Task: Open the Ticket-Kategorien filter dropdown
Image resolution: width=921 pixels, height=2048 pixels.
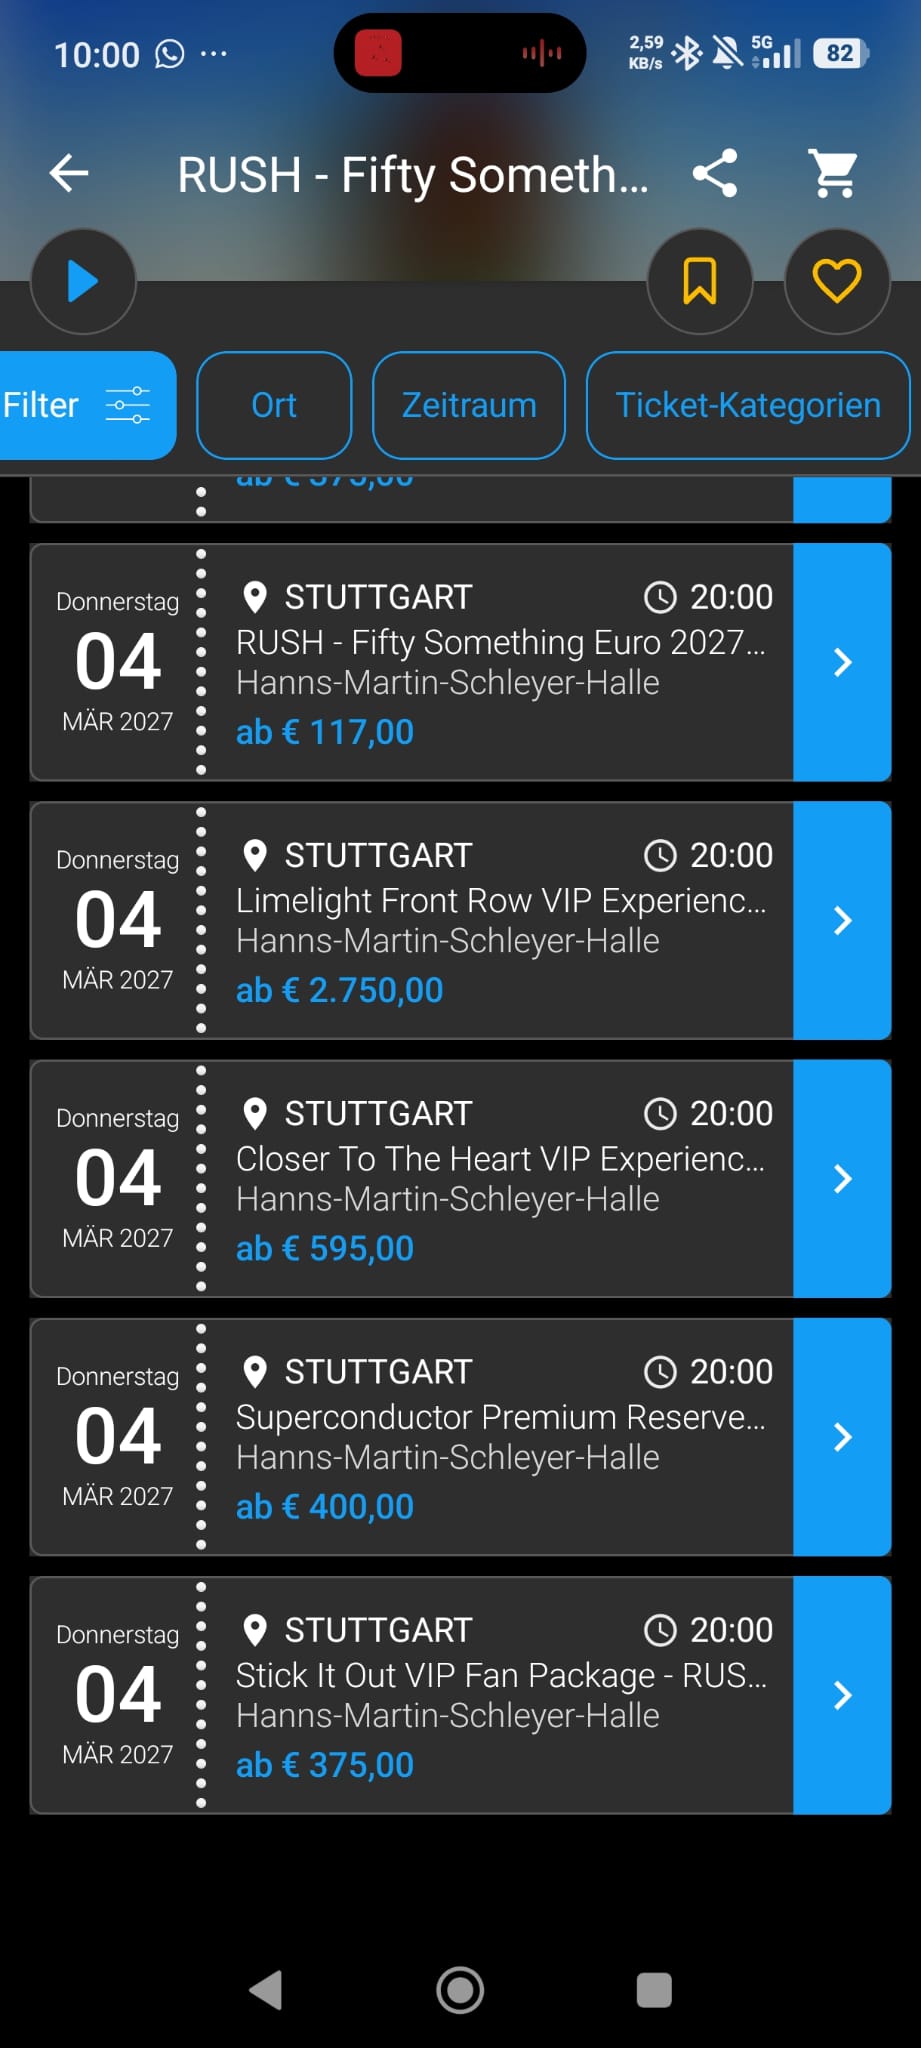Action: (x=747, y=405)
